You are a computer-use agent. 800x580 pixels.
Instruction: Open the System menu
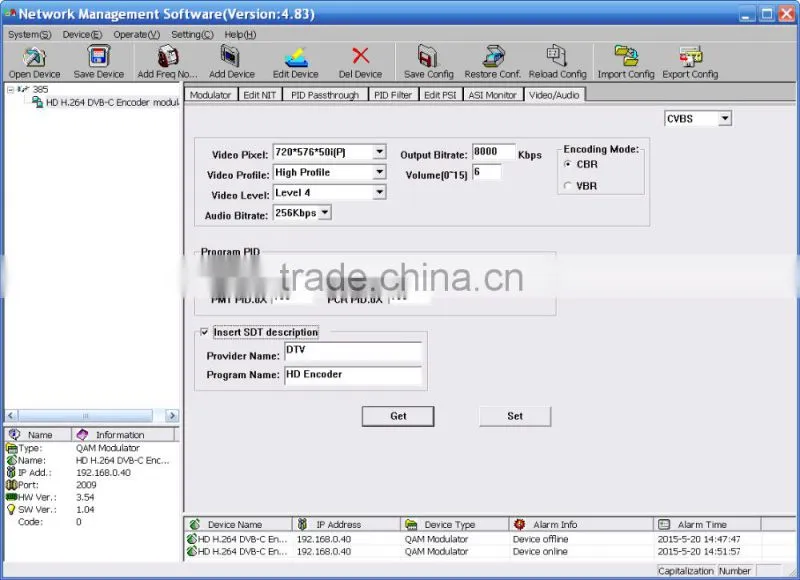pyautogui.click(x=30, y=35)
